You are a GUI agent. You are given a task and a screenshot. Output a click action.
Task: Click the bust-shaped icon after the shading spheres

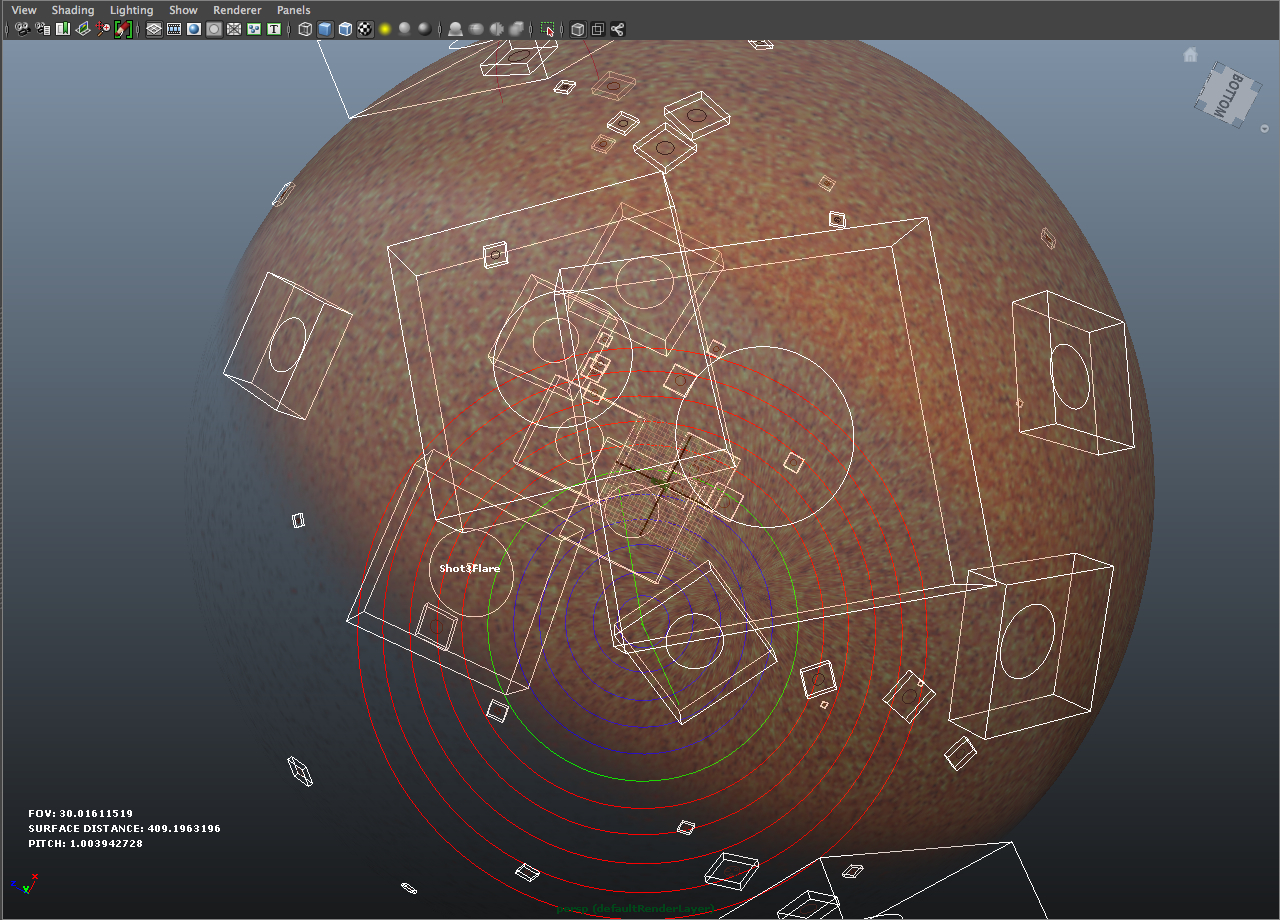point(455,29)
